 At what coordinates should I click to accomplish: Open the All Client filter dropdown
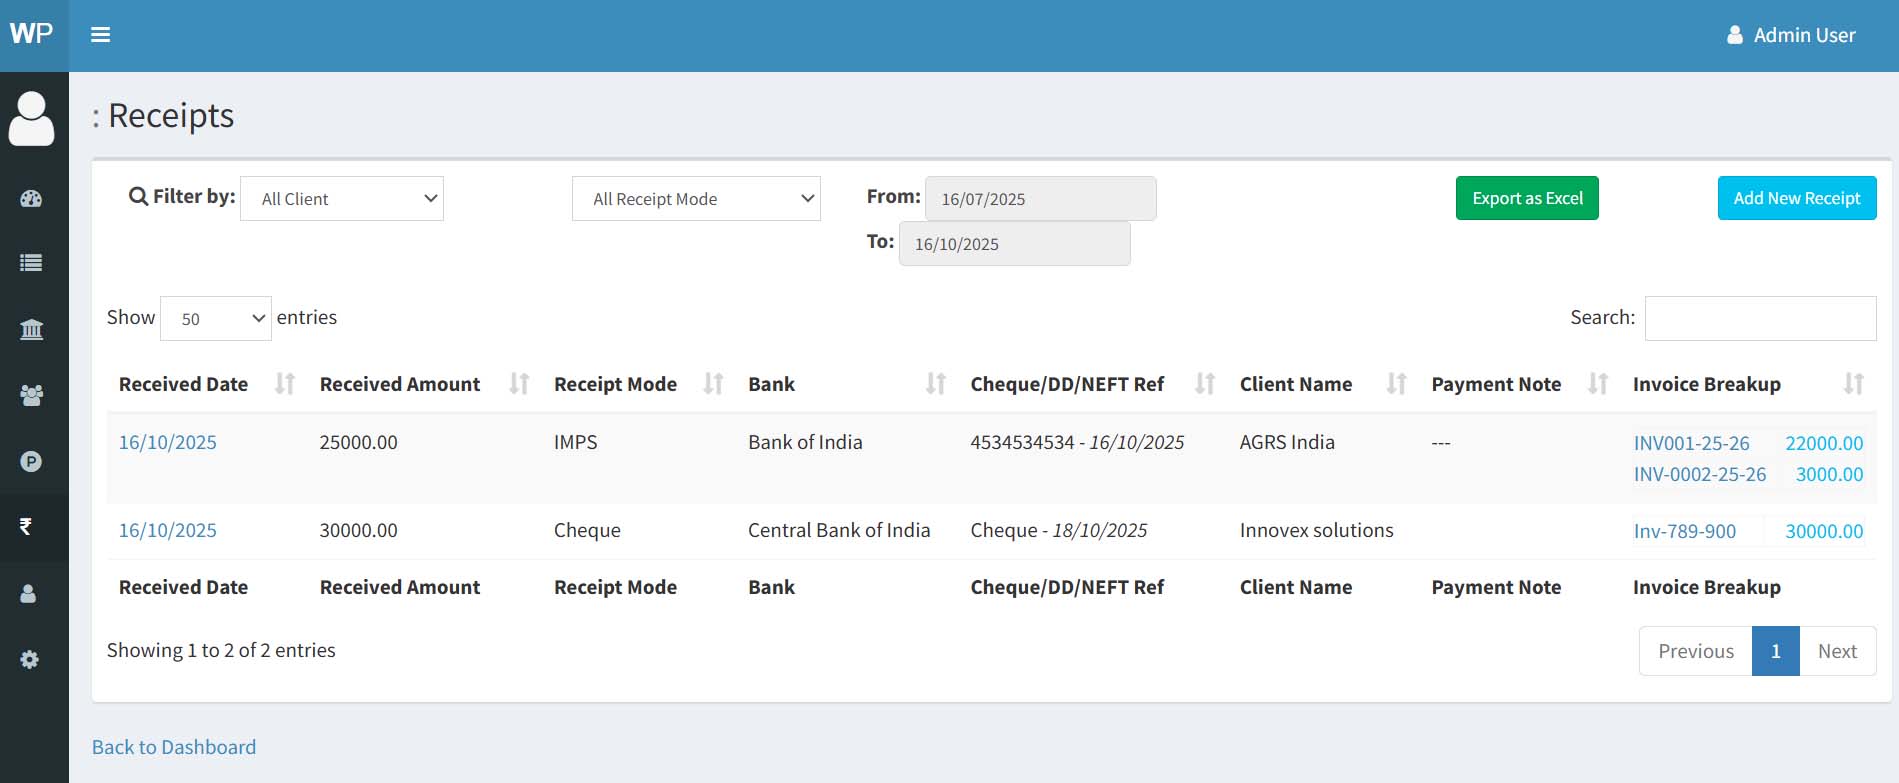[342, 199]
